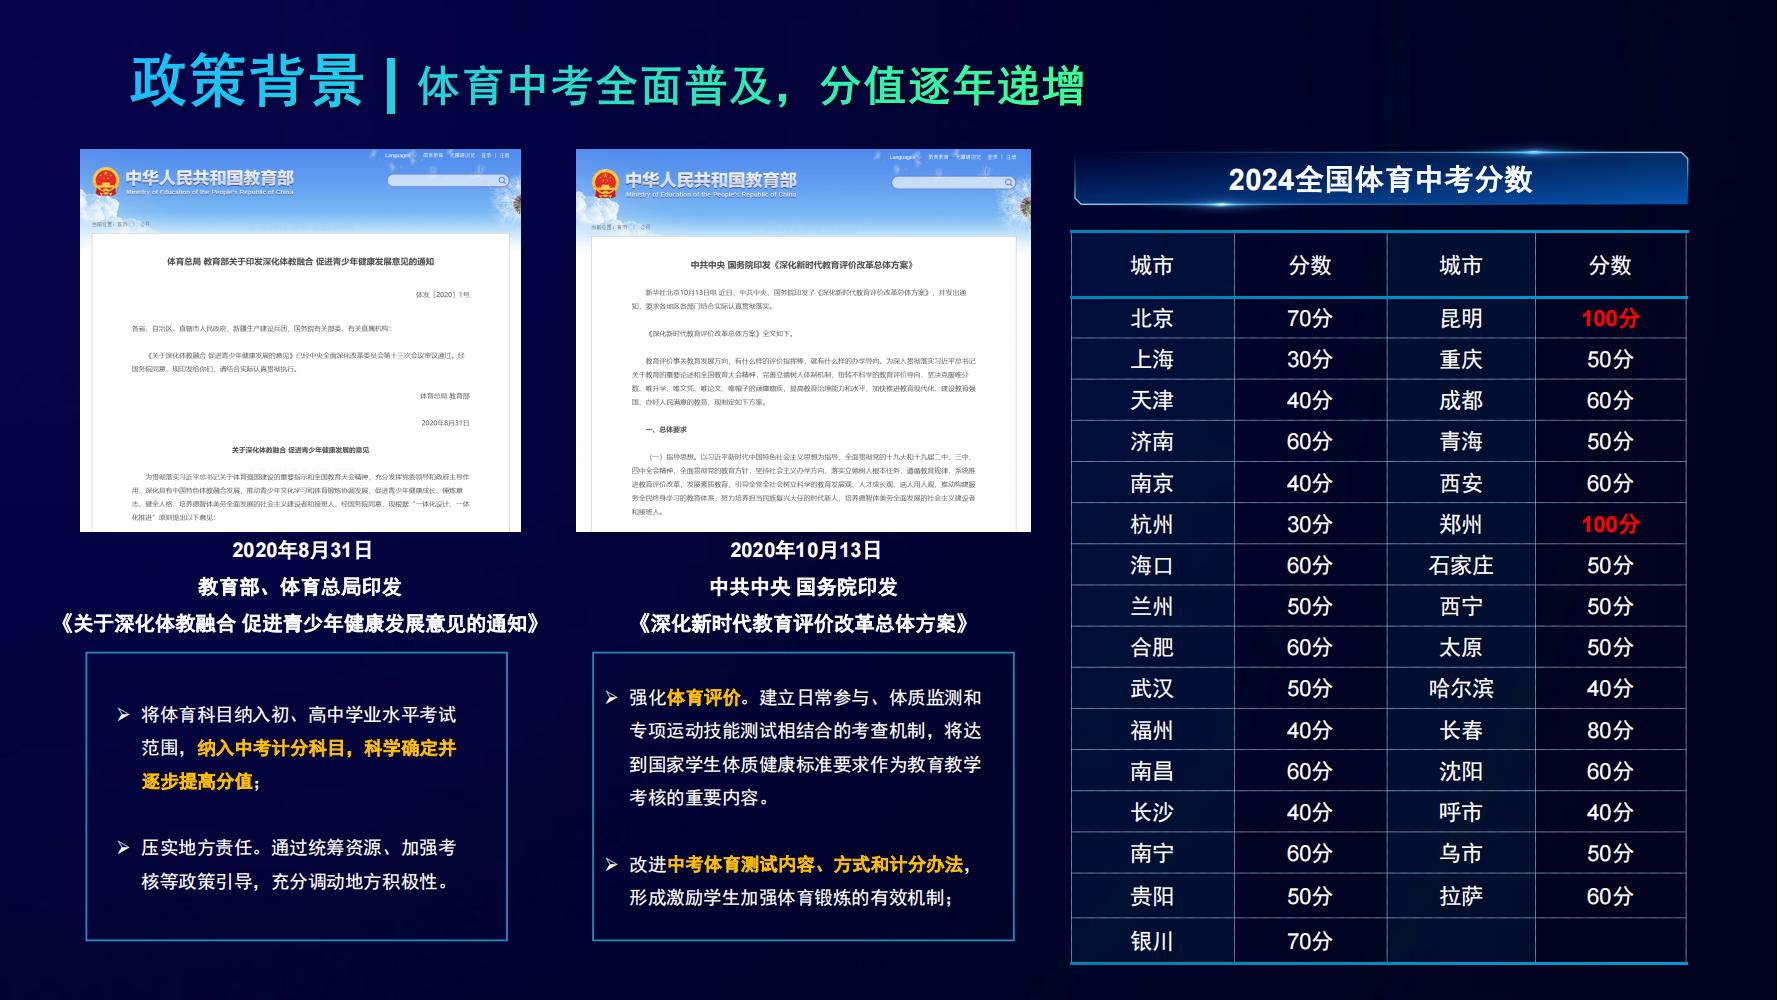1778x1000 pixels.
Task: Select the 武汉 city cell
Action: 1152,688
